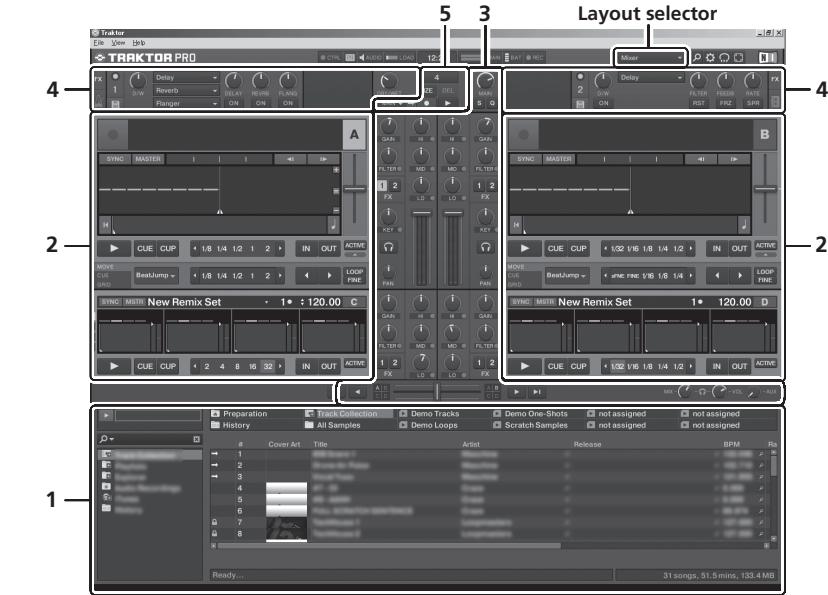Open the browser search magnifier in header
The image size is (828, 595).
(x=697, y=58)
